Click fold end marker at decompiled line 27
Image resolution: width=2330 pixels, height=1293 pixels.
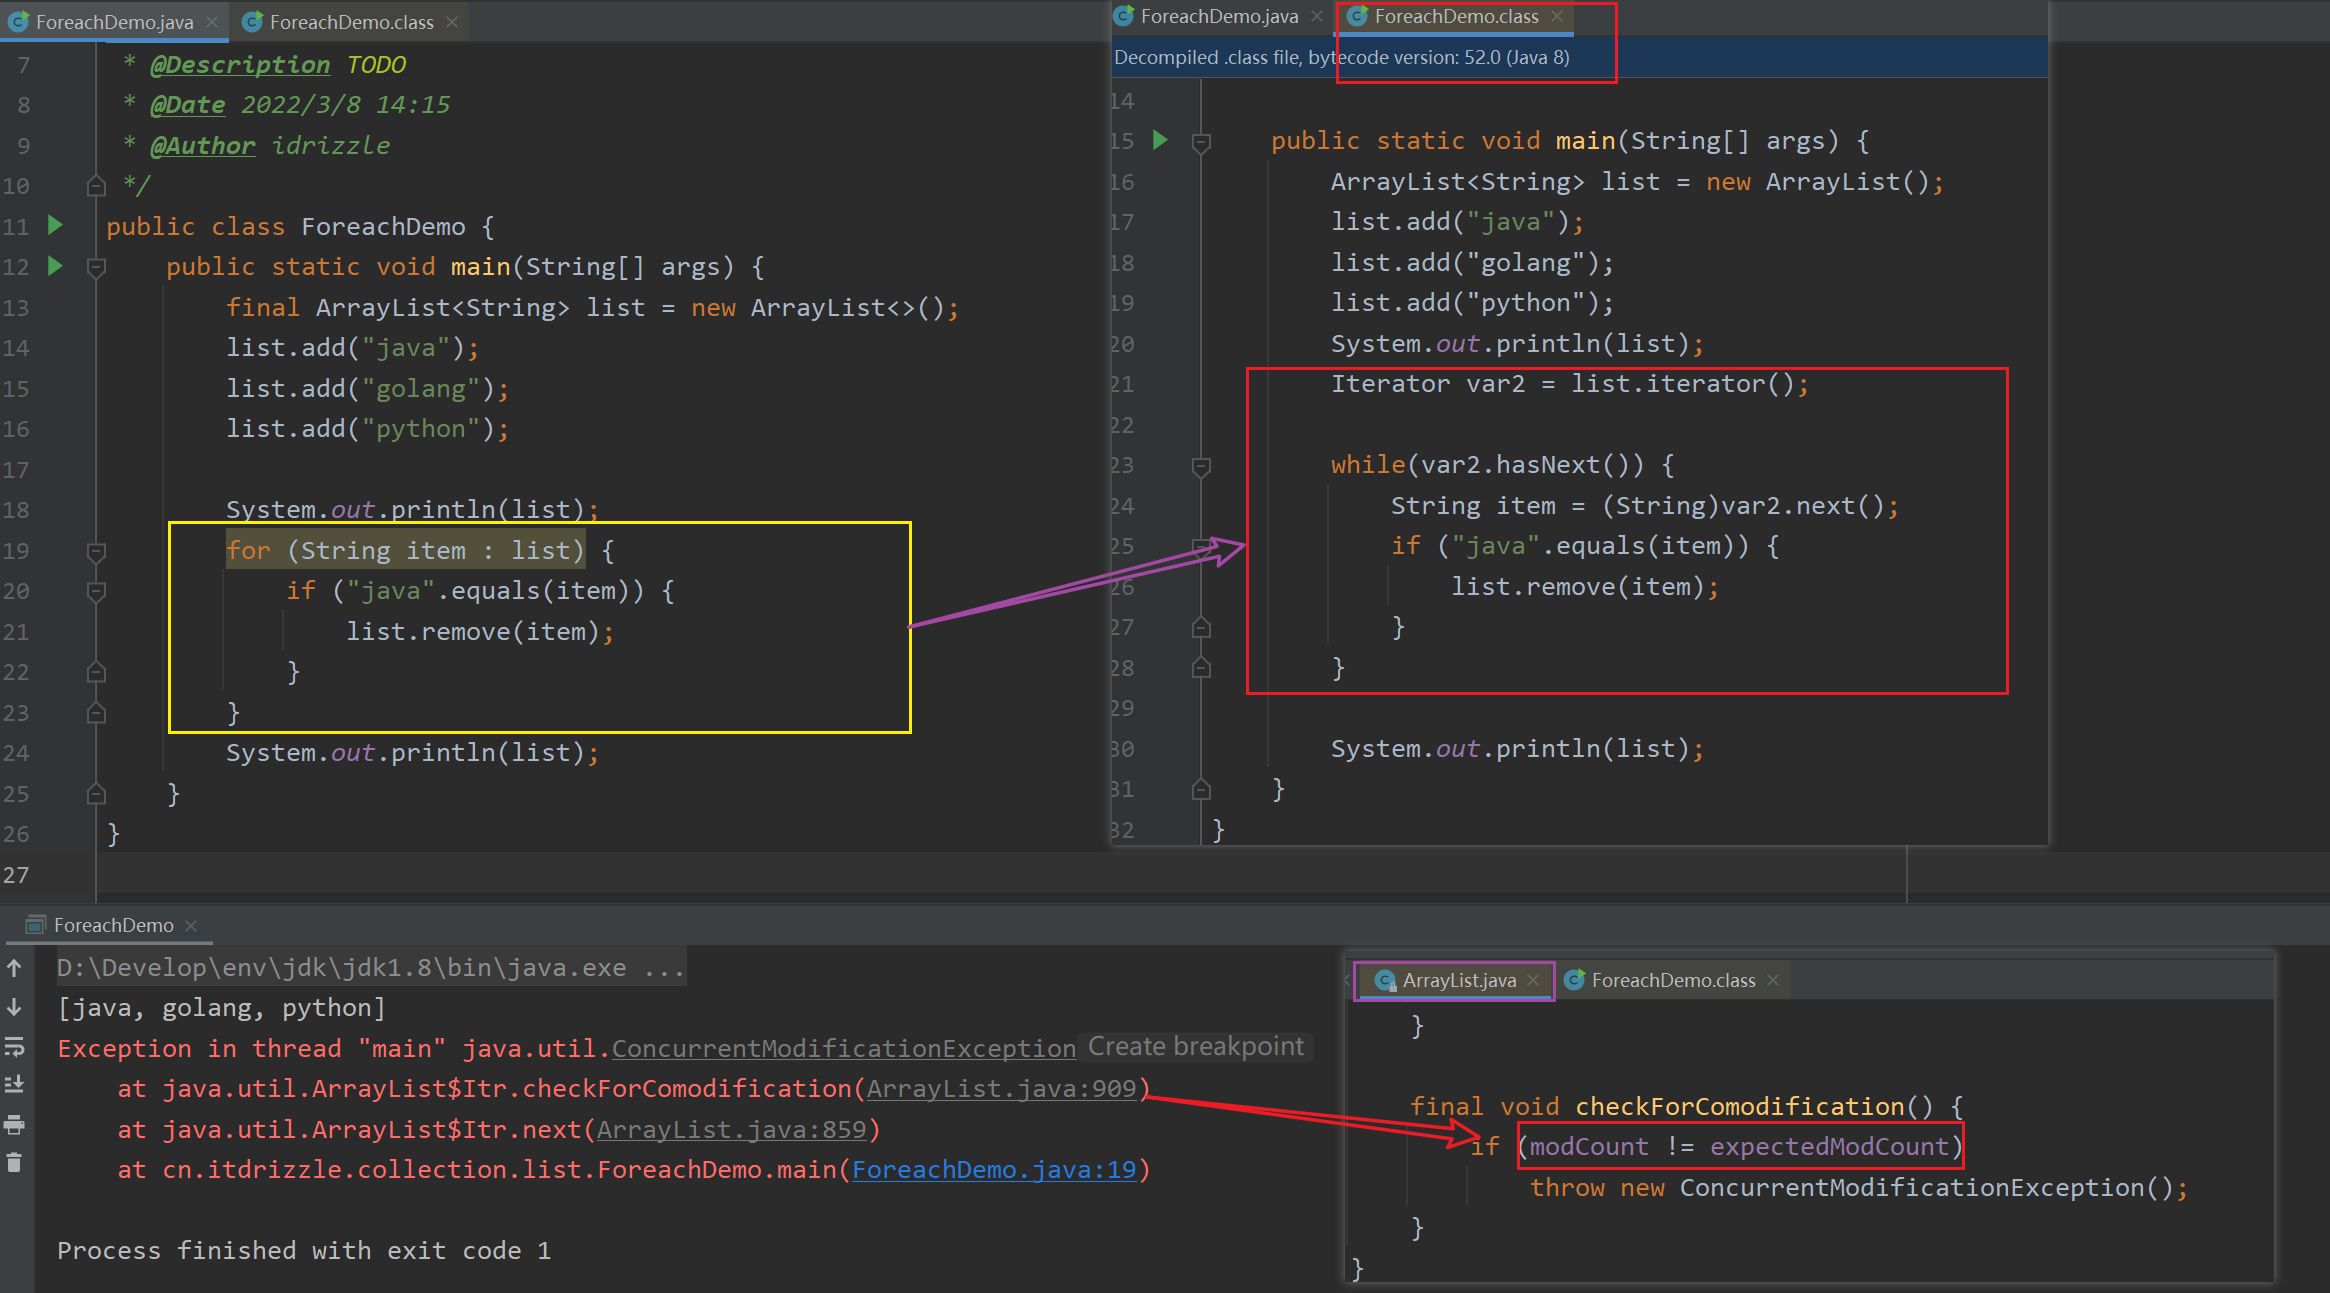[x=1201, y=628]
